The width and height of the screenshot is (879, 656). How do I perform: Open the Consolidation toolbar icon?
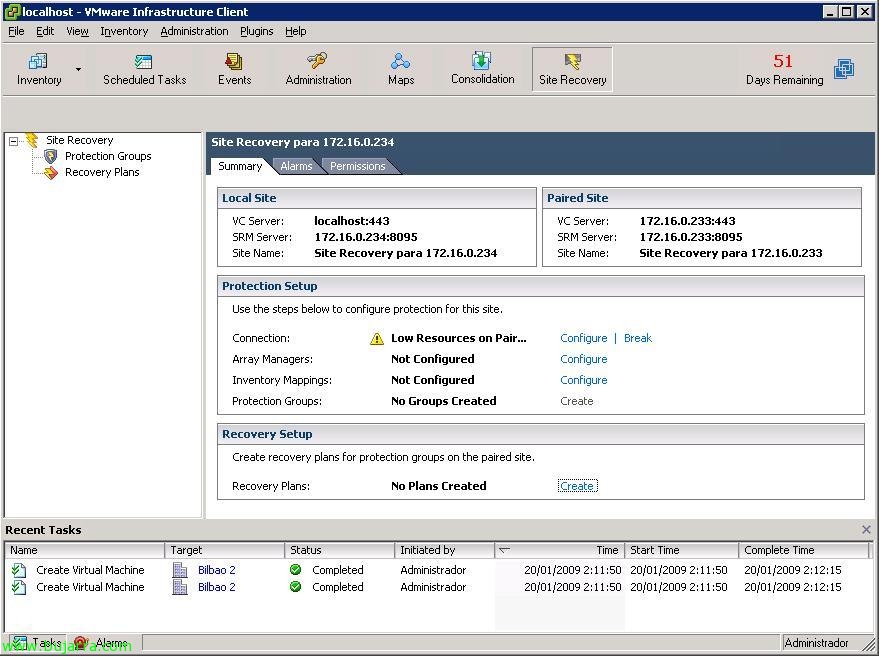[482, 61]
